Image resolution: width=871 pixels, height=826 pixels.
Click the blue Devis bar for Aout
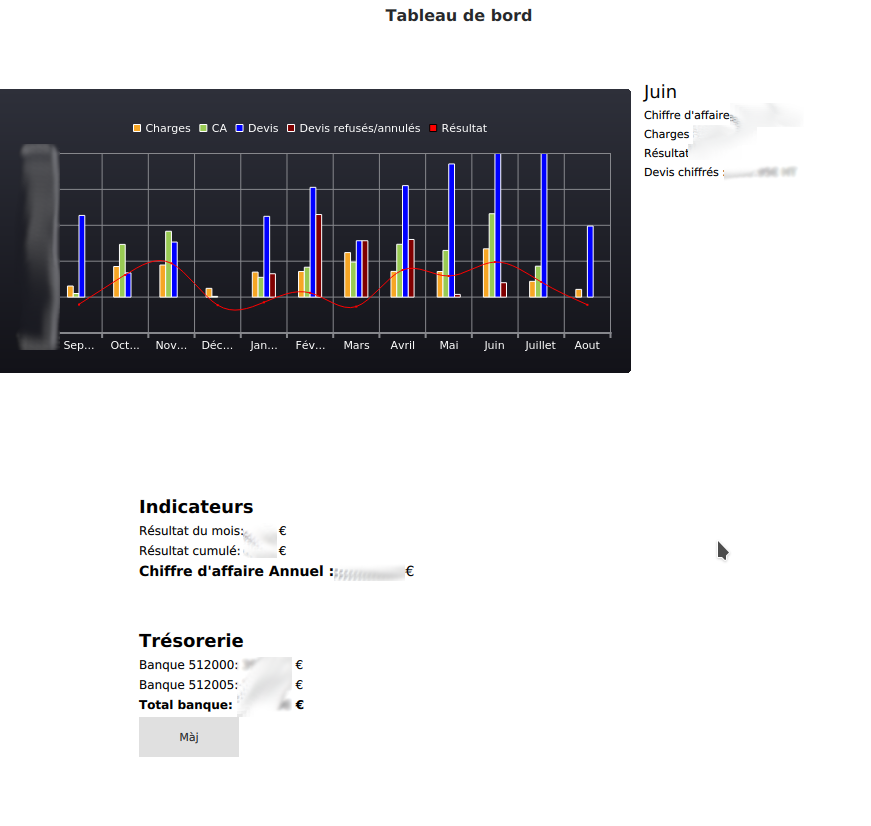[590, 261]
